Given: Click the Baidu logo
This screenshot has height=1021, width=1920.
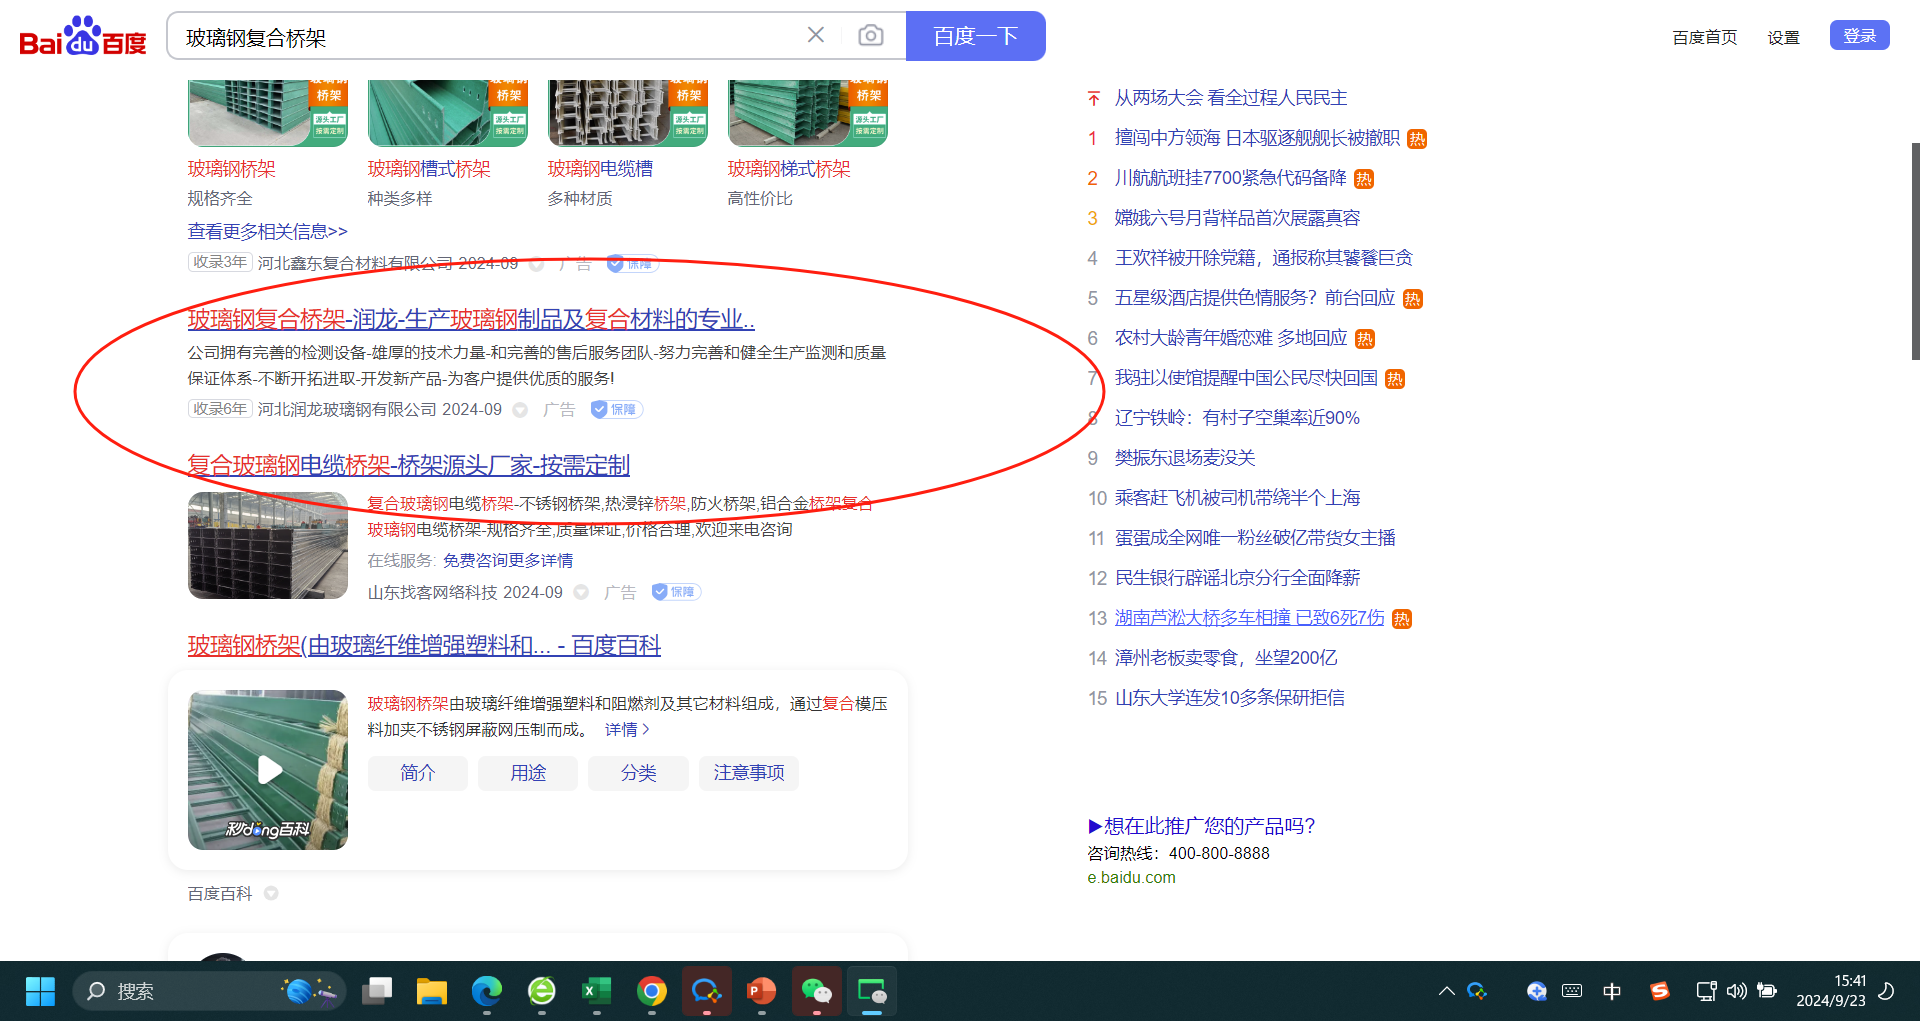Looking at the screenshot, I should click(x=83, y=37).
